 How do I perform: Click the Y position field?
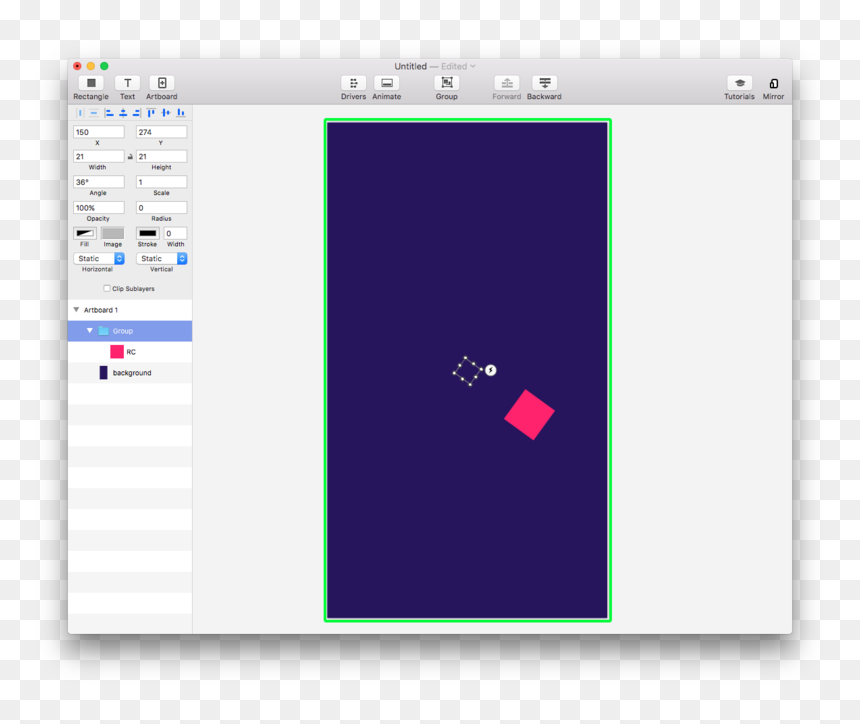161,132
